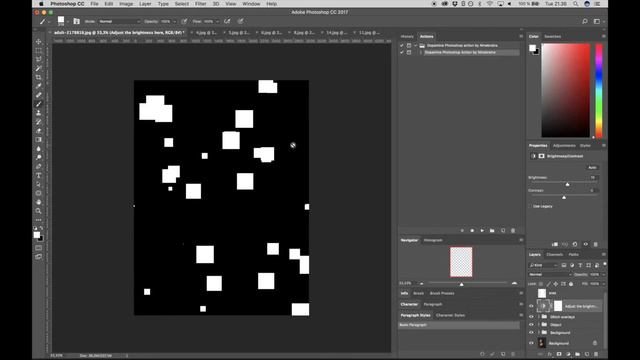Open the brush settings panel toggle

click(x=76, y=21)
